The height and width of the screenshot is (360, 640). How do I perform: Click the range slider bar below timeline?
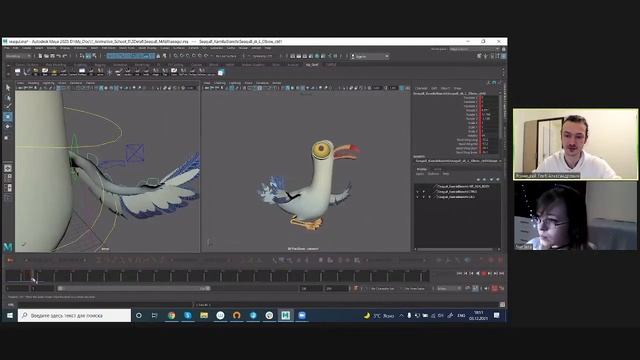(x=134, y=289)
